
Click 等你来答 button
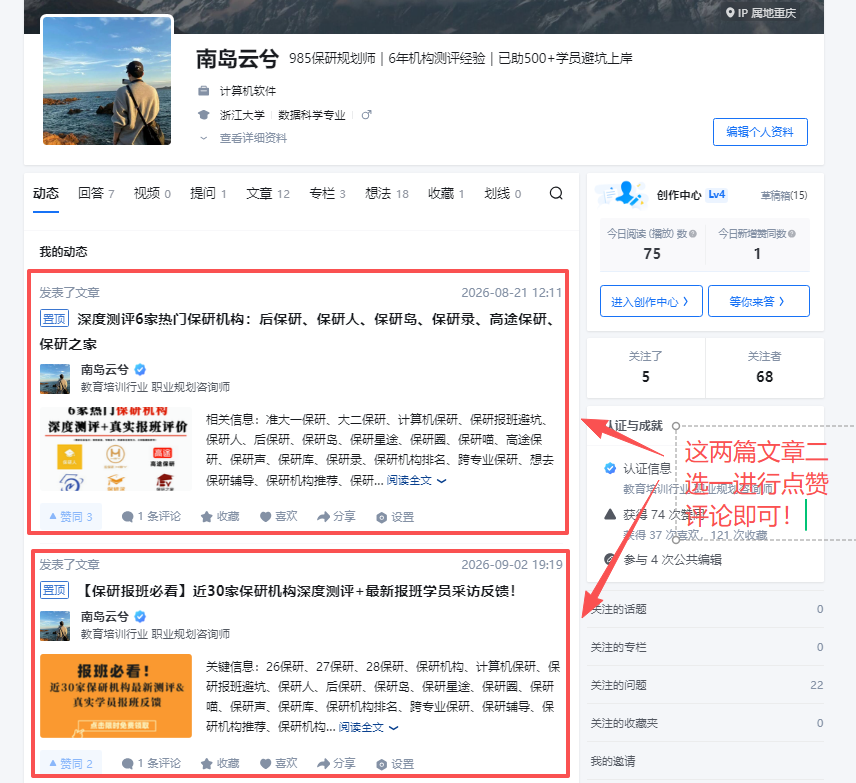click(x=758, y=301)
